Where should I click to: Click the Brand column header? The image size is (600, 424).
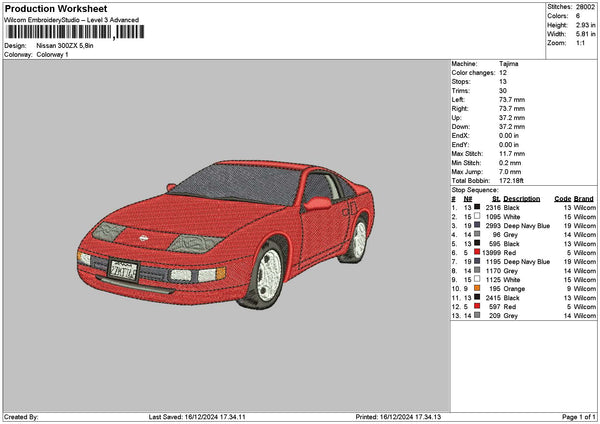coord(584,199)
